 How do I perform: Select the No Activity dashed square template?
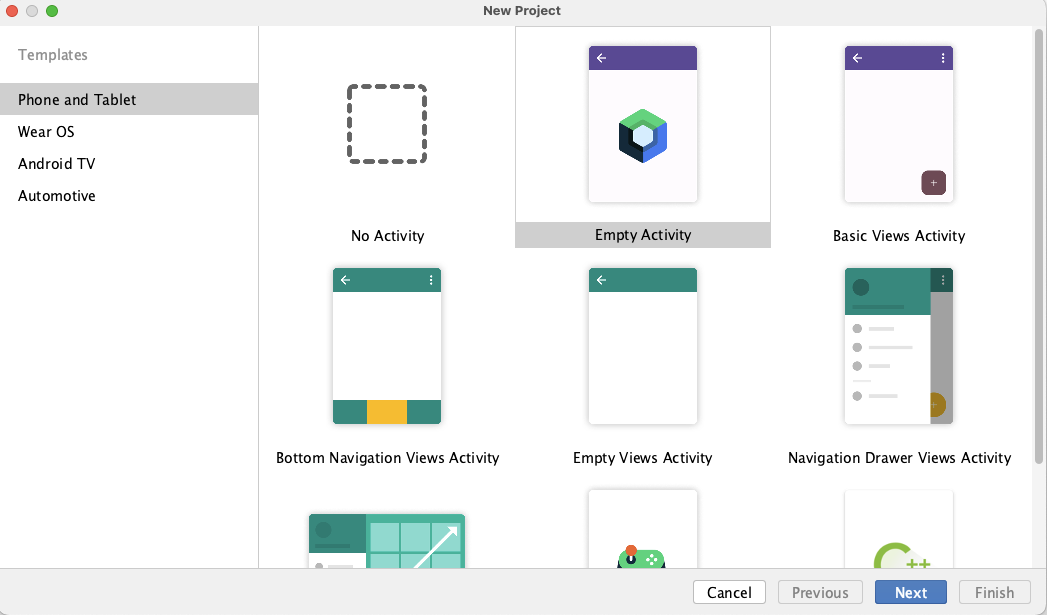(x=387, y=124)
